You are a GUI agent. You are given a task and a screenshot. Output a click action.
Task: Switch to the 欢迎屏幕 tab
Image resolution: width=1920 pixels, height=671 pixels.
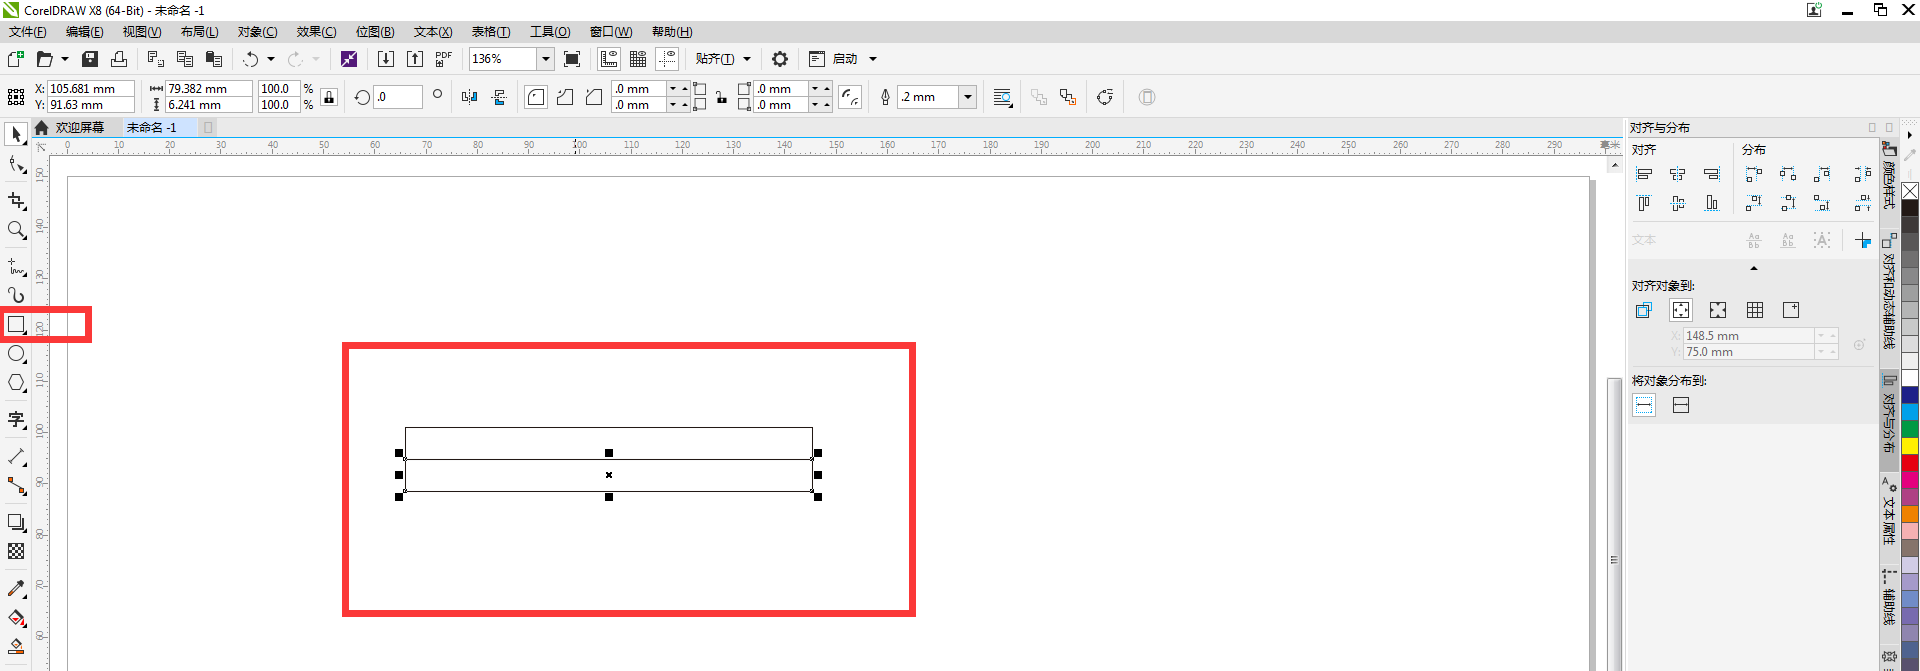pos(79,128)
